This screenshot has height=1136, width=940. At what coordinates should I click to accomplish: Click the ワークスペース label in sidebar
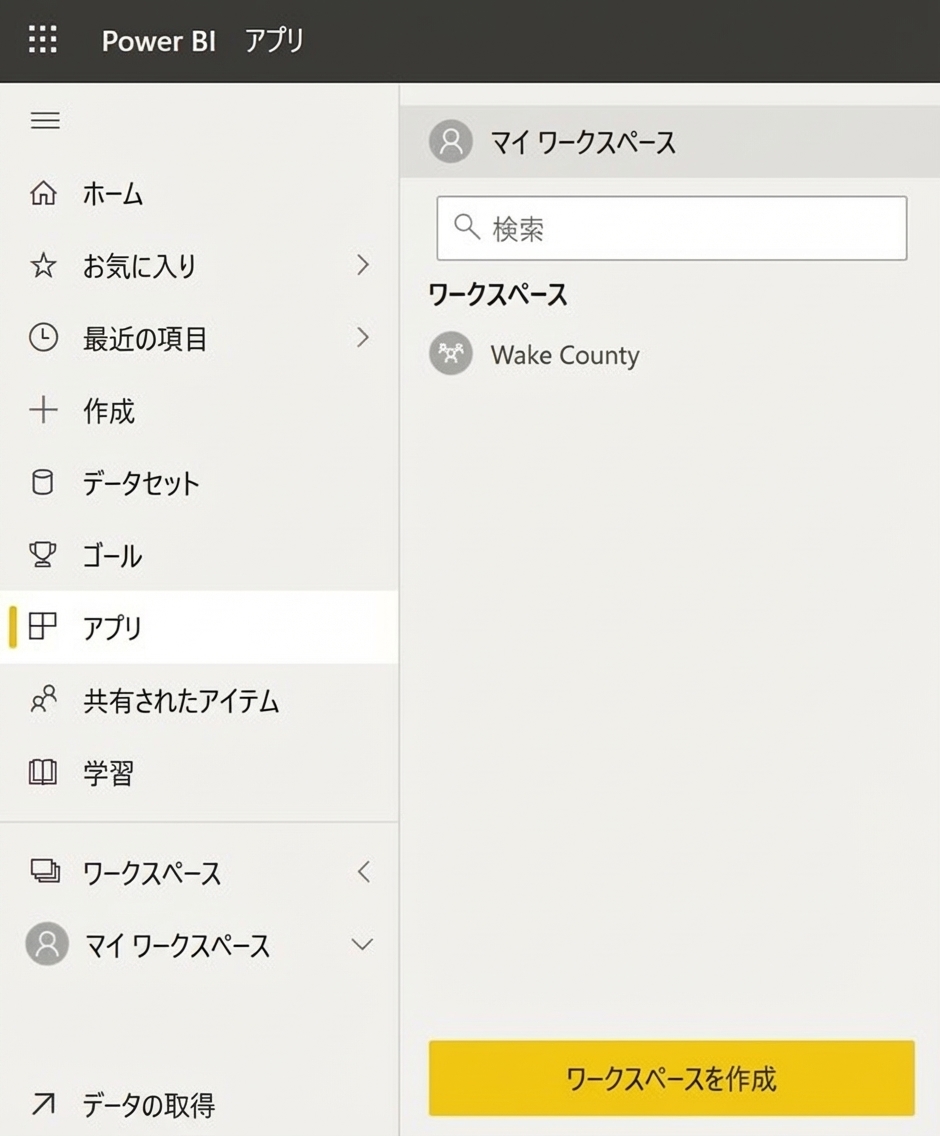pos(151,873)
